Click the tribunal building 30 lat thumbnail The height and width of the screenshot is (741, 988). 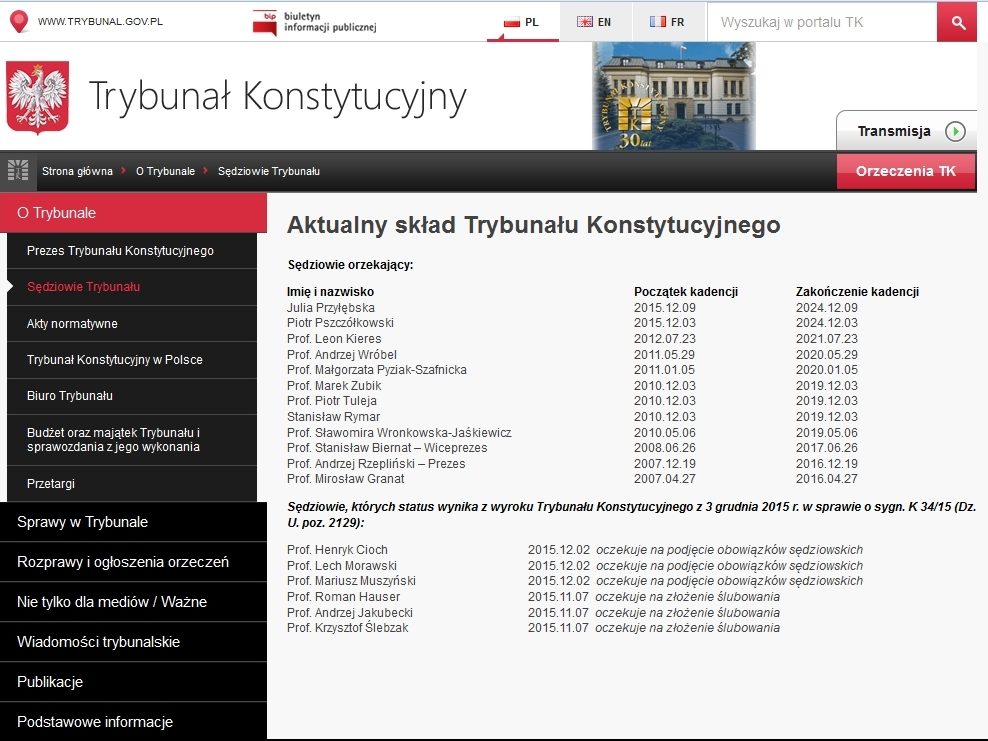673,97
